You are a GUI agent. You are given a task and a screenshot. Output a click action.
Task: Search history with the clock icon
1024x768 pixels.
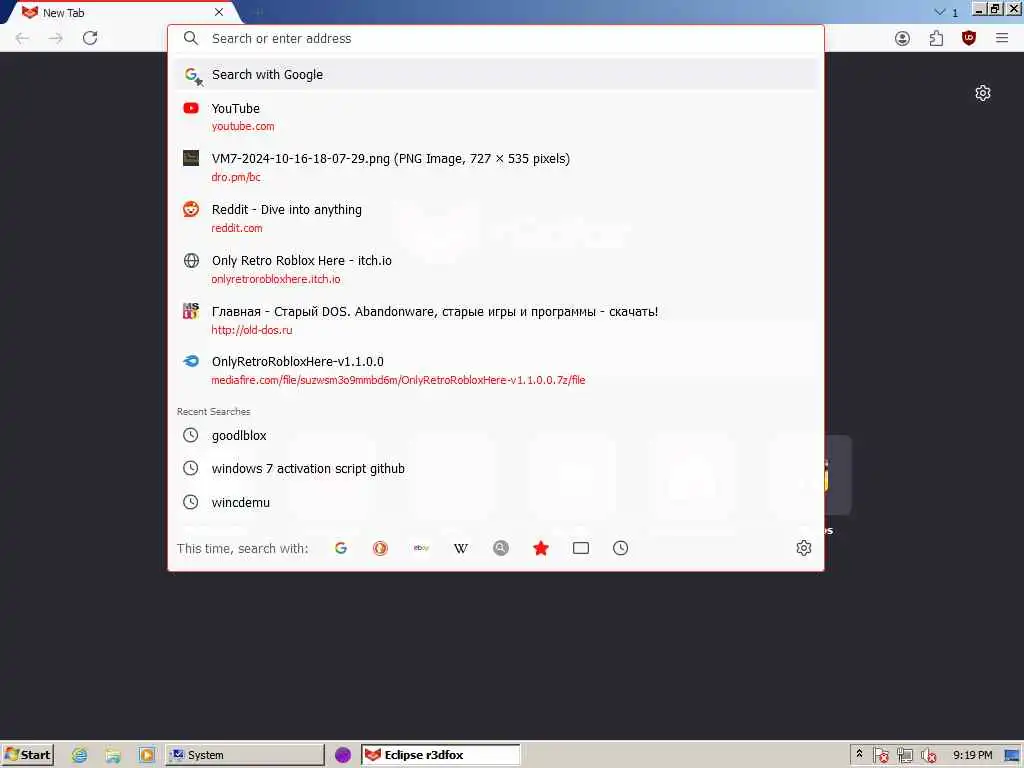point(620,548)
